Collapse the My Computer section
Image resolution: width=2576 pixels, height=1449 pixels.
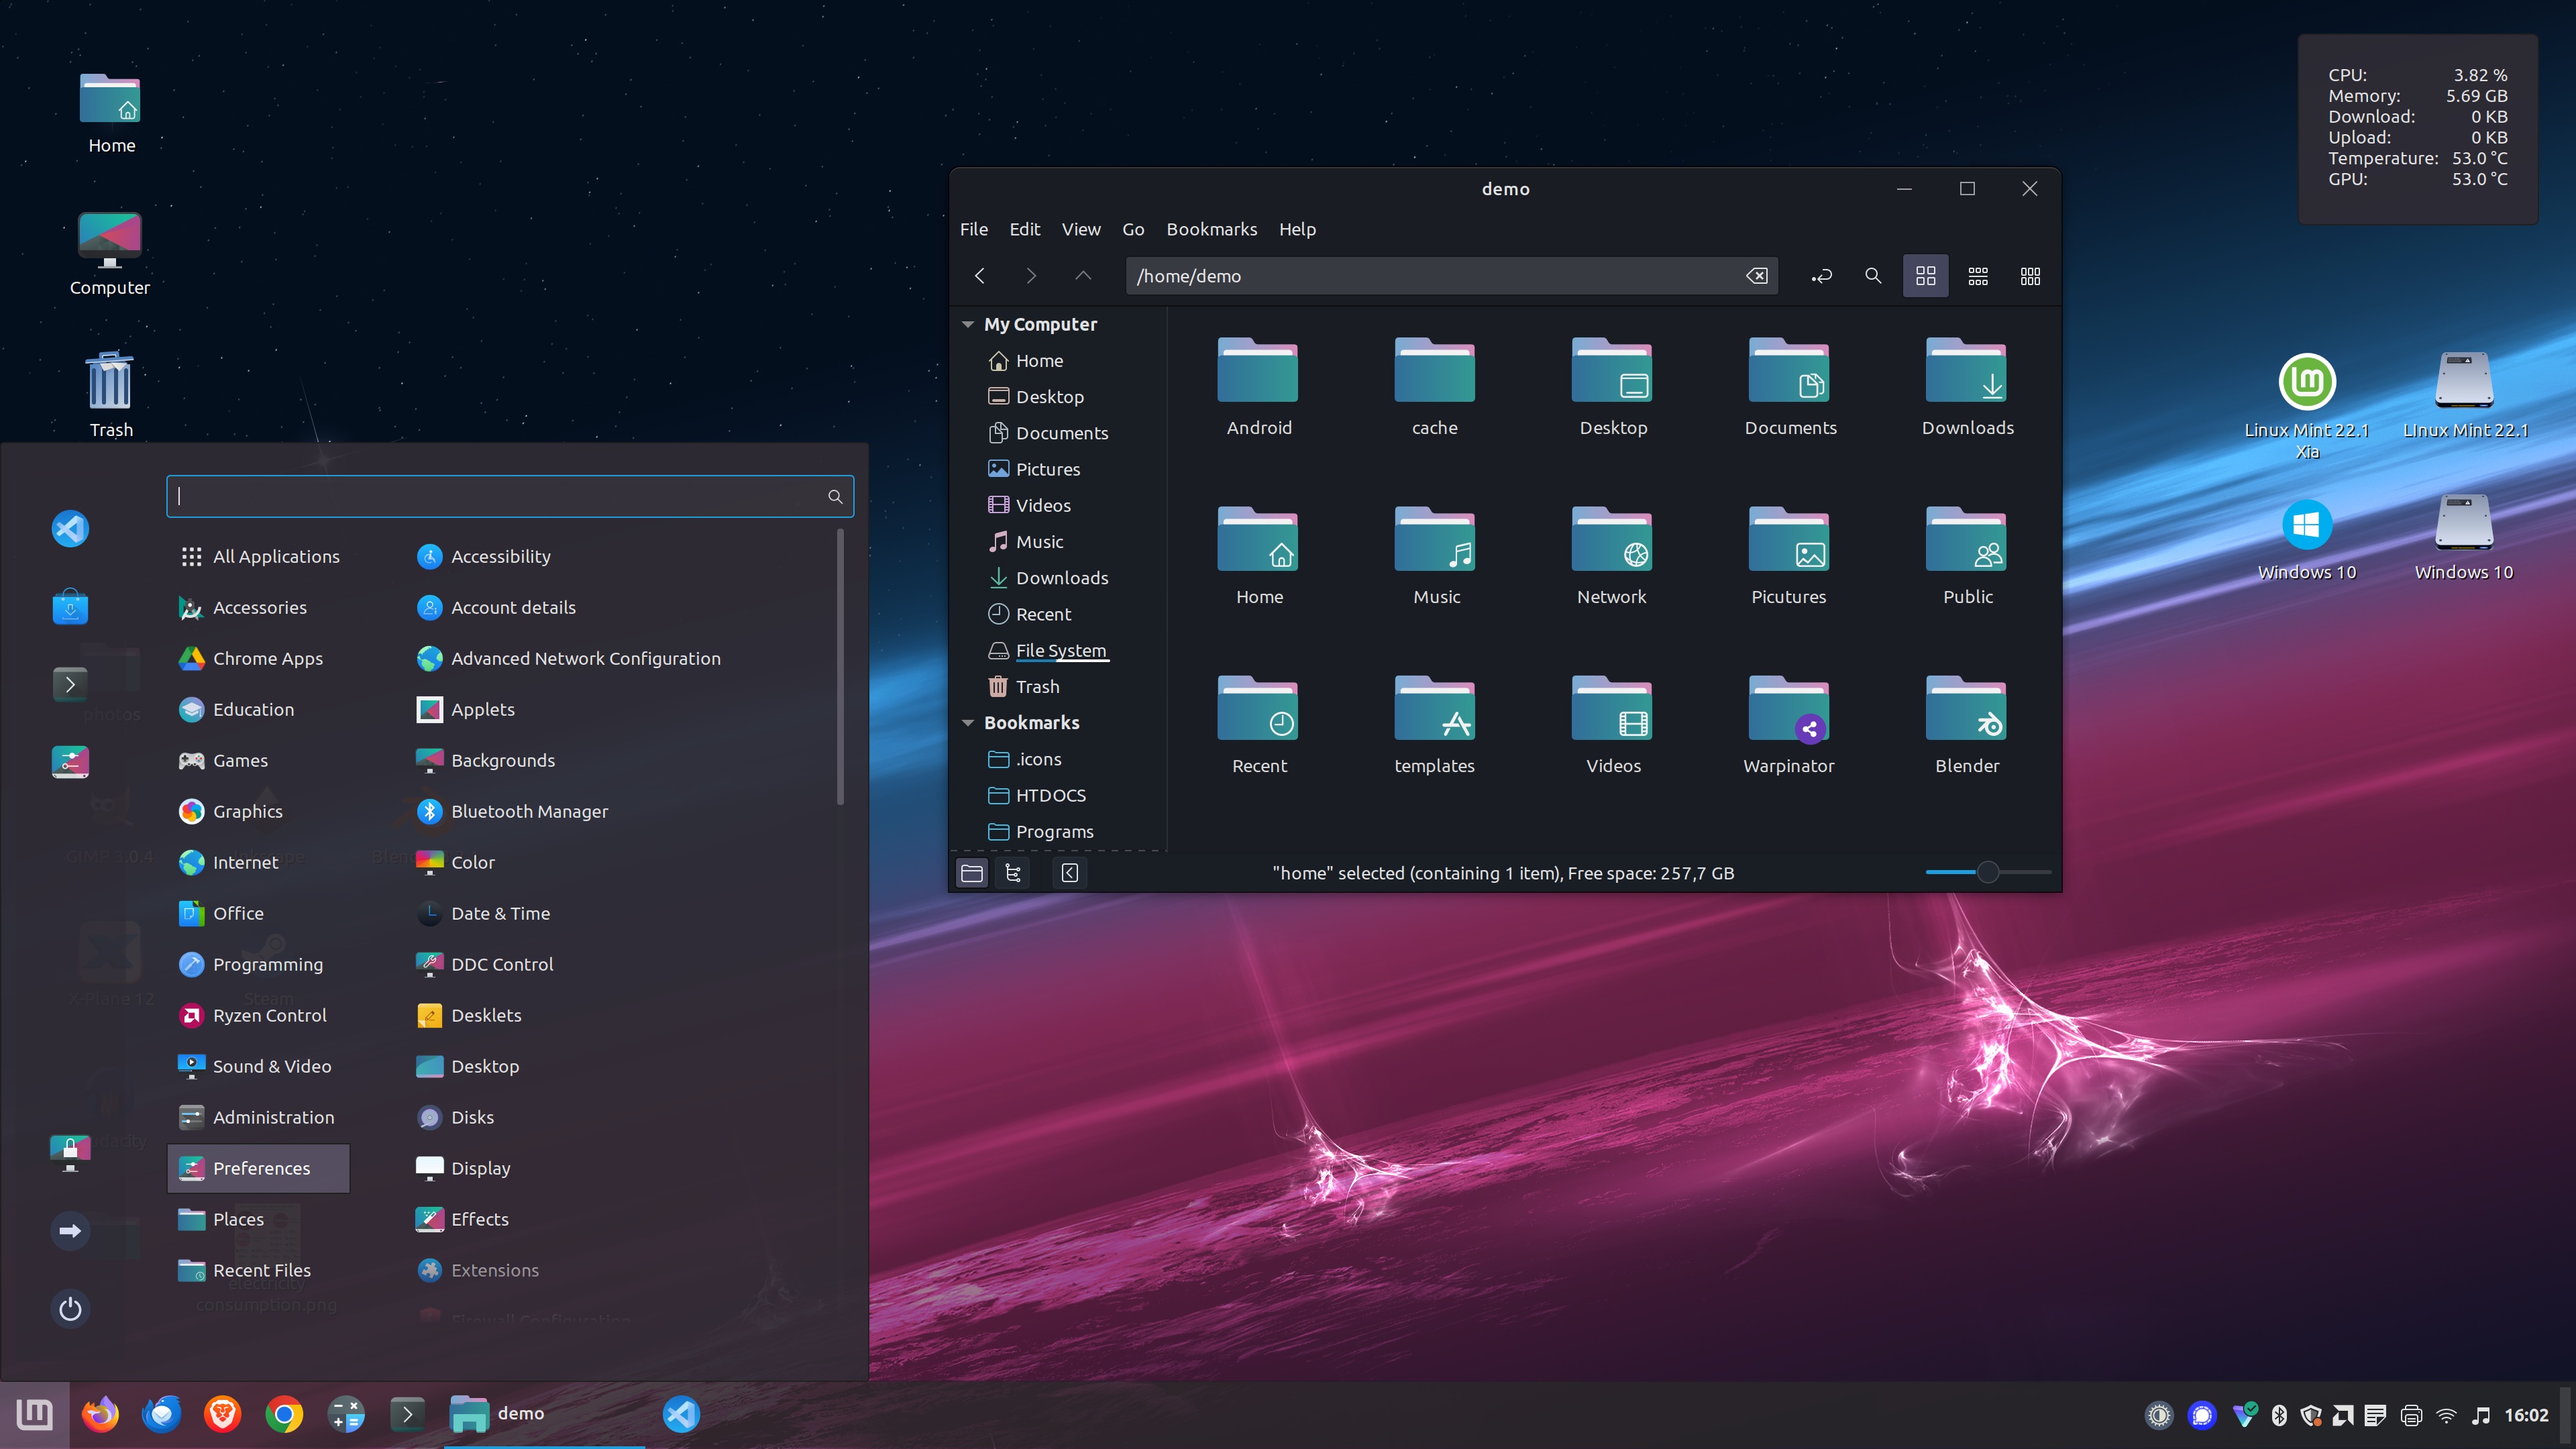pos(967,323)
